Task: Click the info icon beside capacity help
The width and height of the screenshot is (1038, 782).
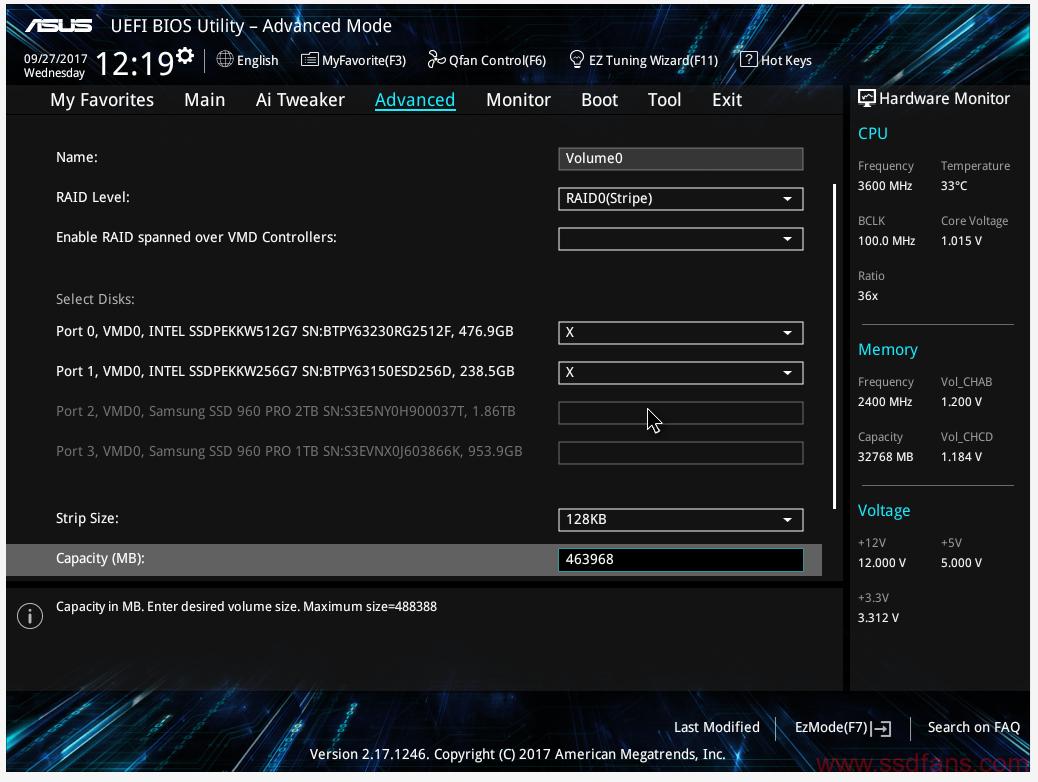Action: 30,616
